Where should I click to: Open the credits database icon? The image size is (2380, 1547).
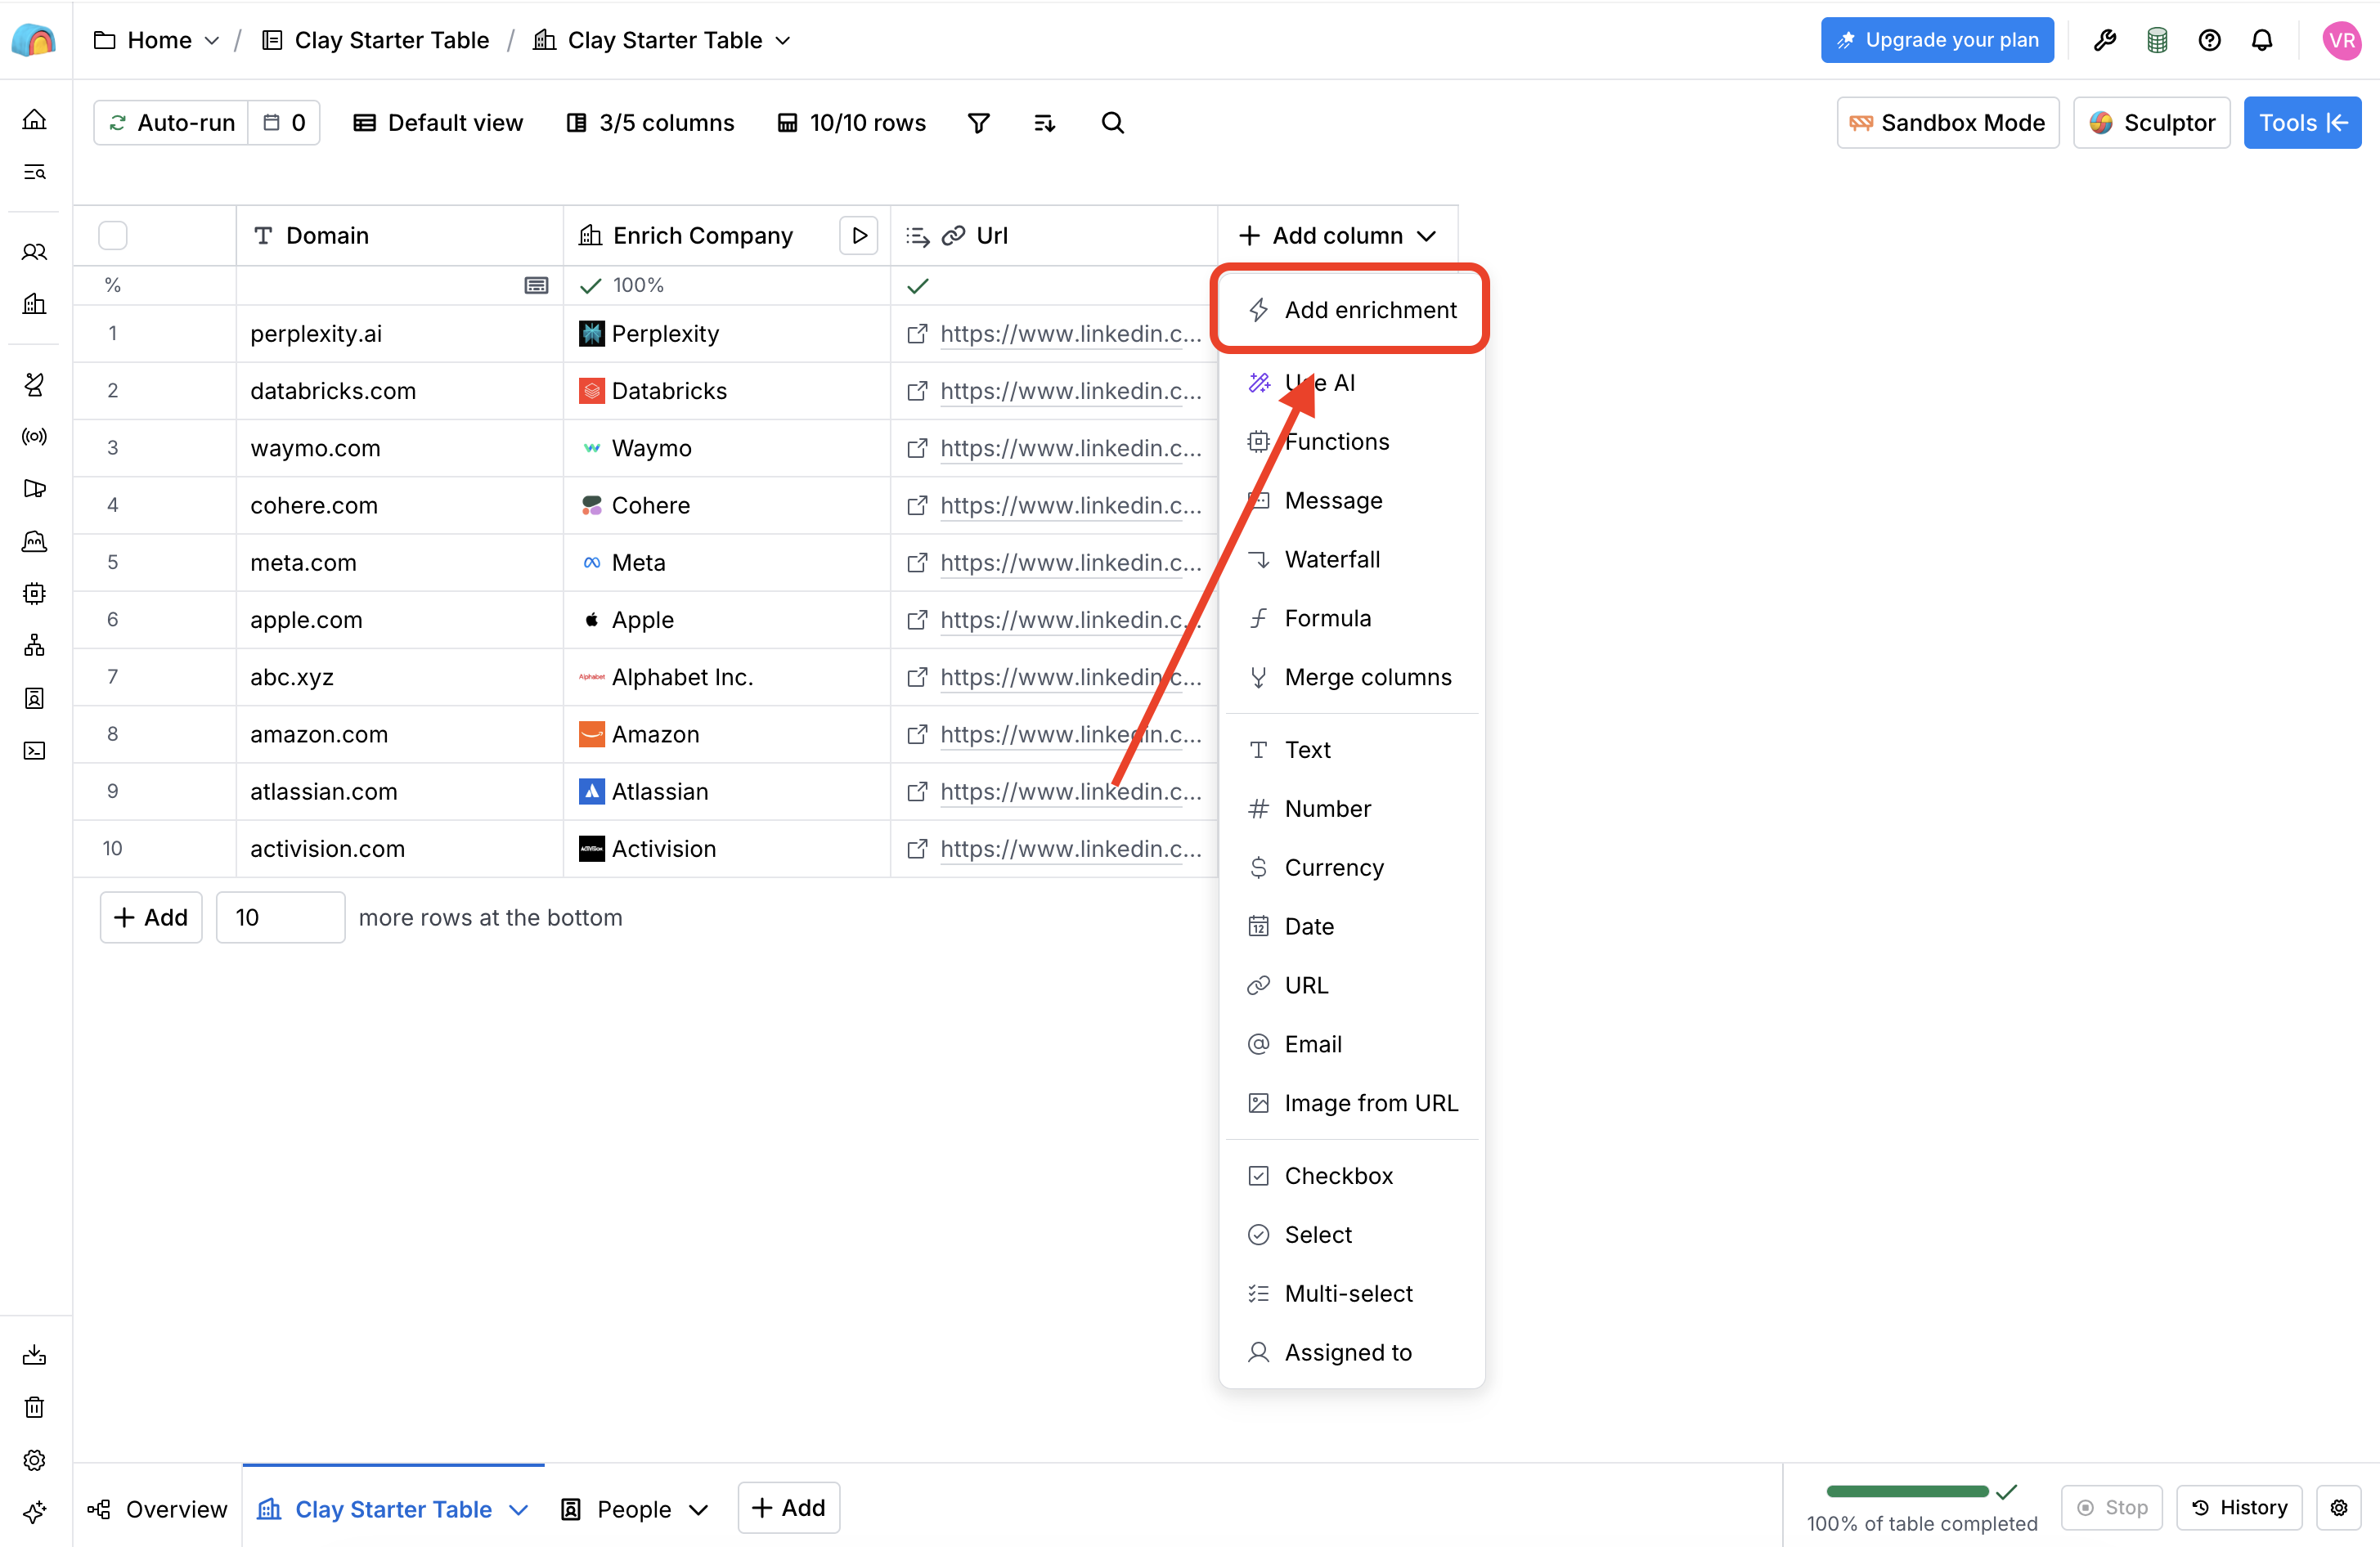2157,40
